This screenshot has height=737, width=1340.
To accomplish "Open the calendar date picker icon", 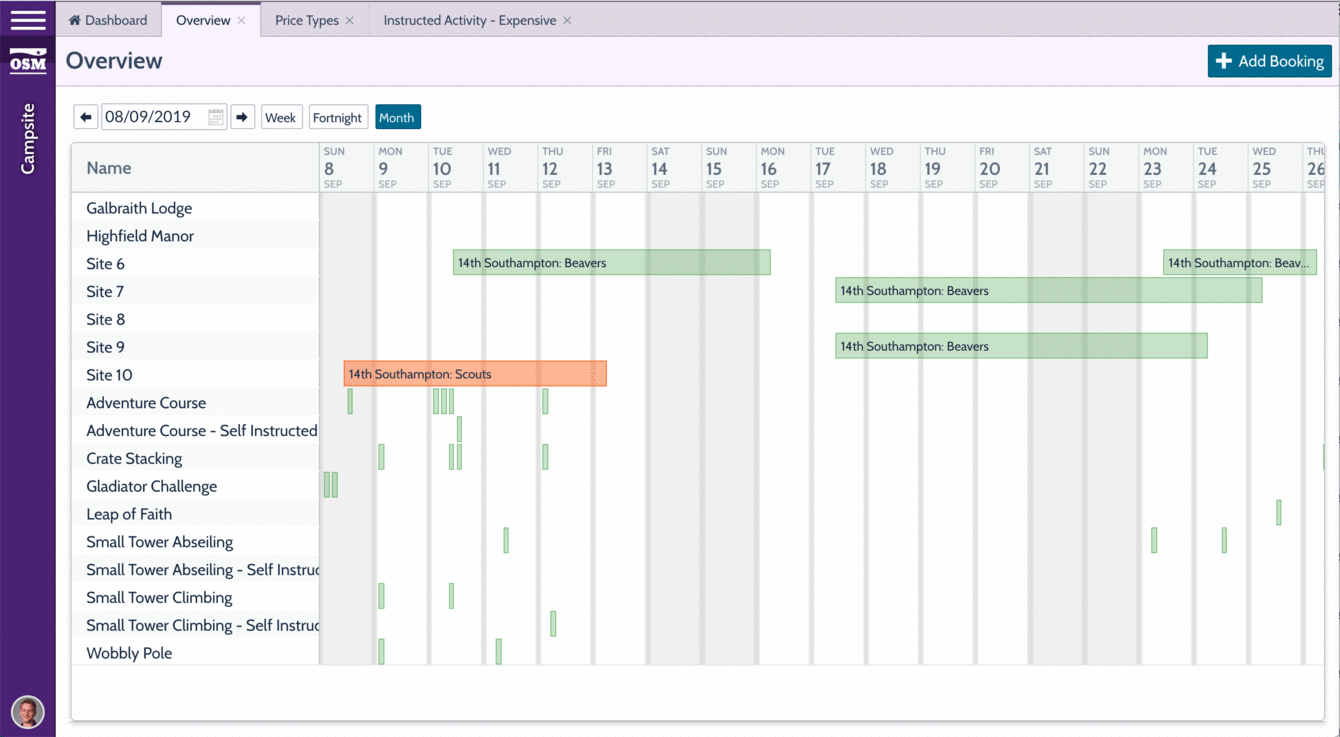I will pyautogui.click(x=215, y=117).
